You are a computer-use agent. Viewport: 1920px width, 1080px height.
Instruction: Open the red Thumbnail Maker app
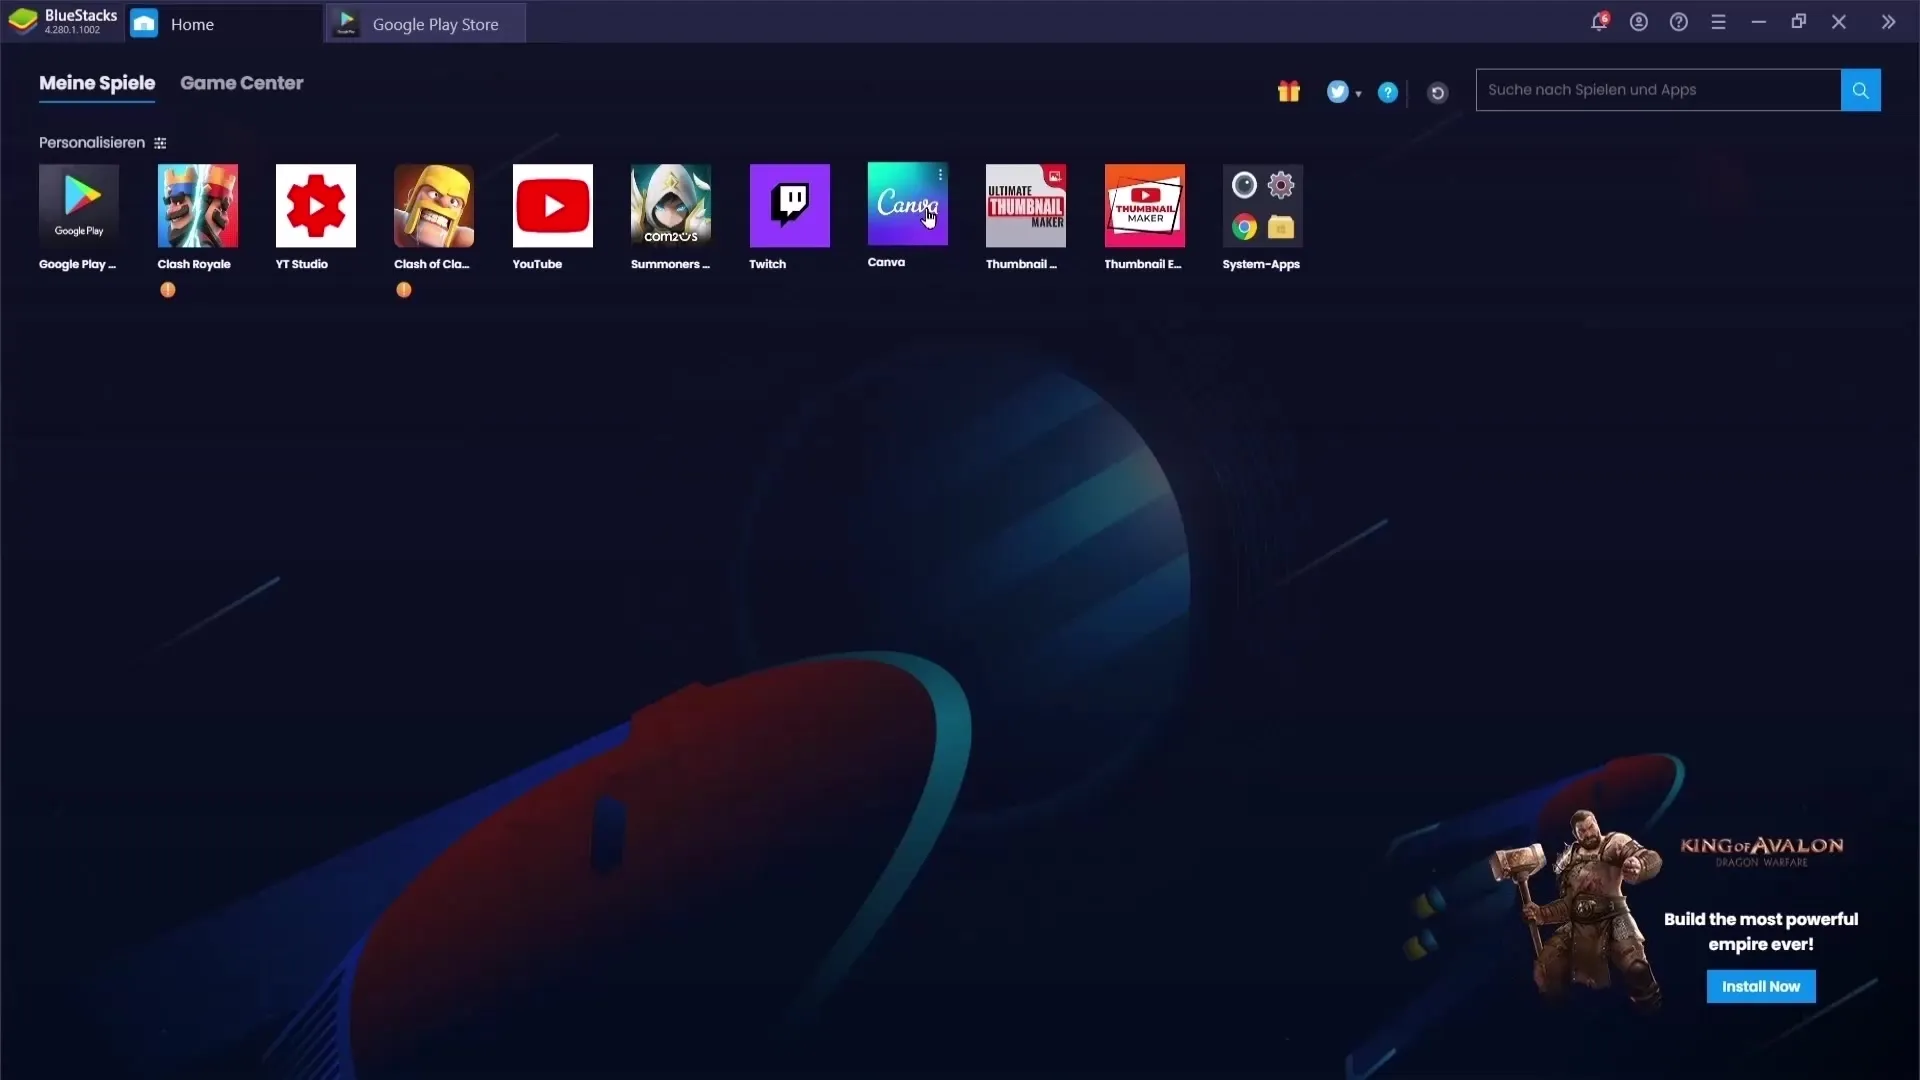pos(1144,205)
